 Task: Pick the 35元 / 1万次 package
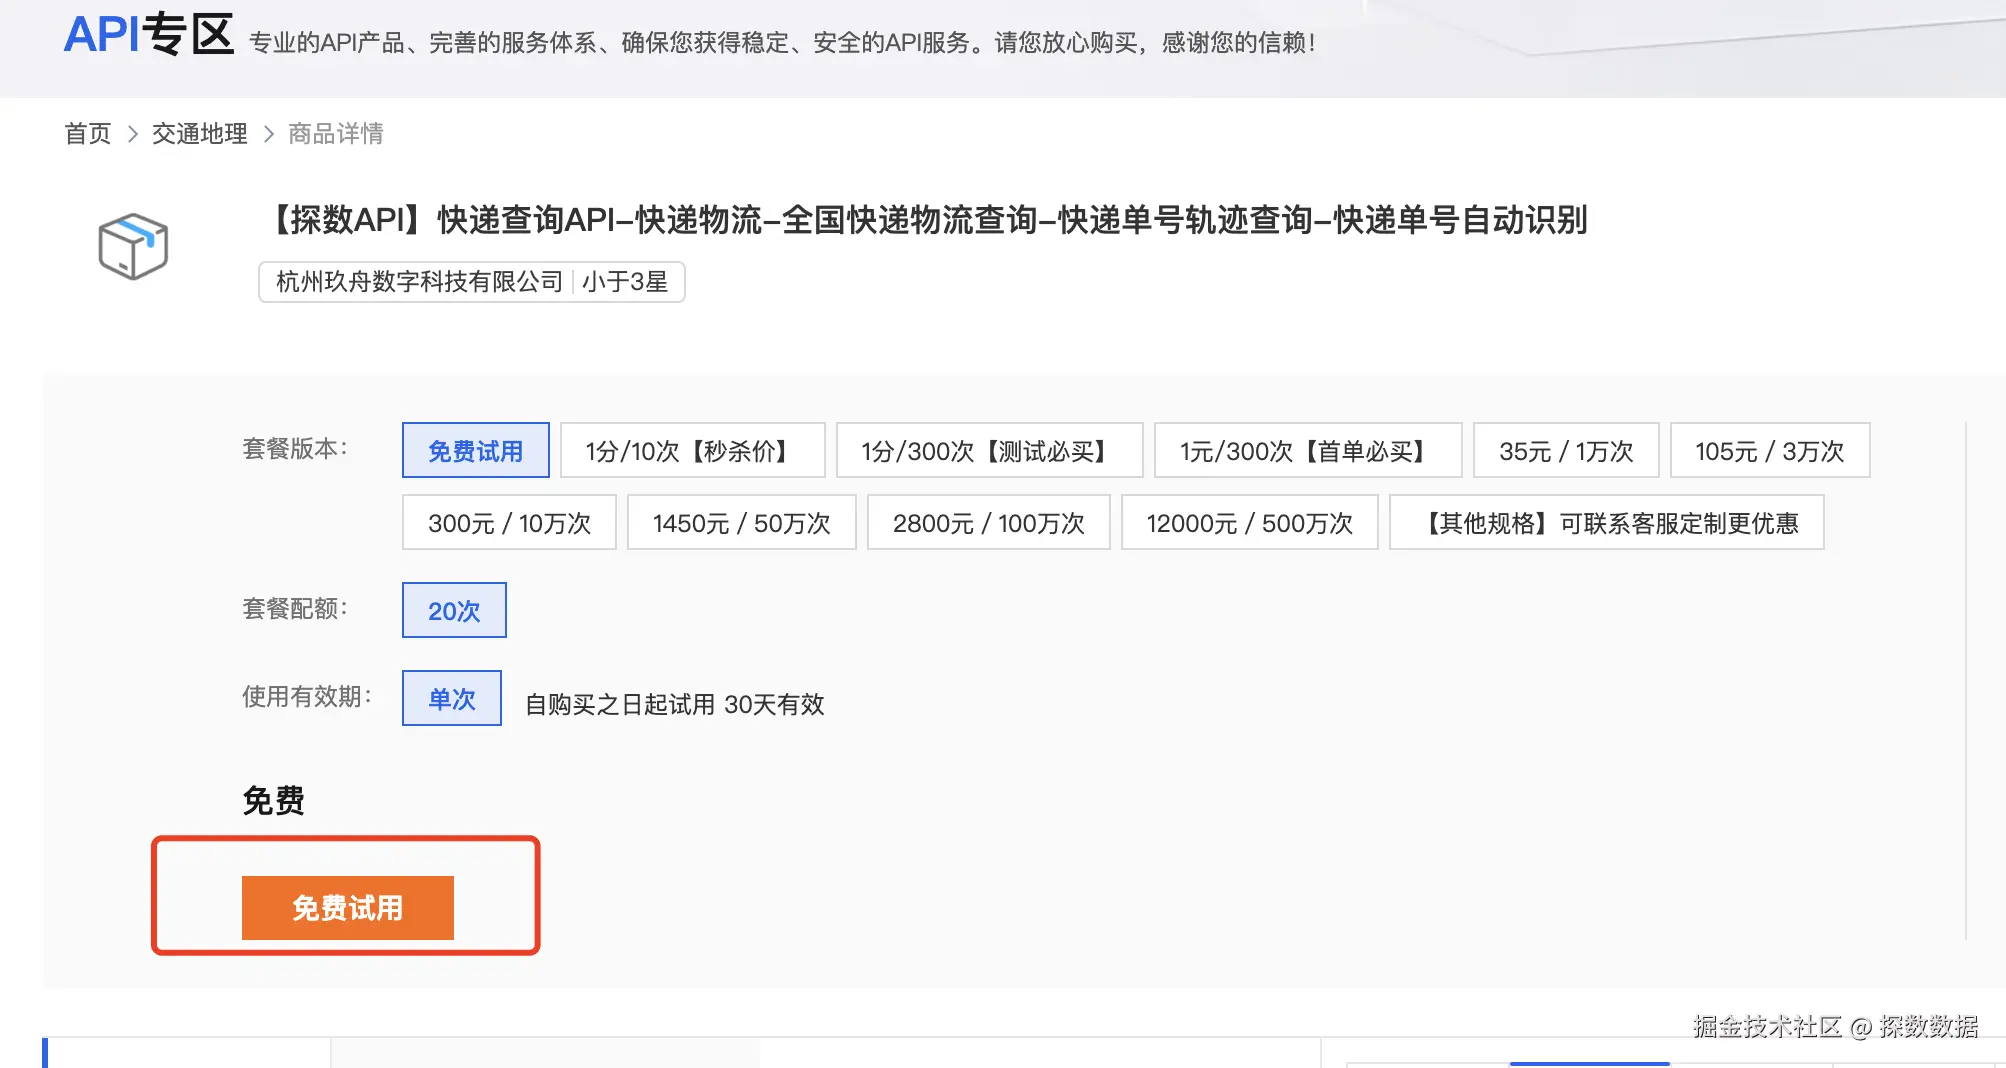coord(1566,450)
